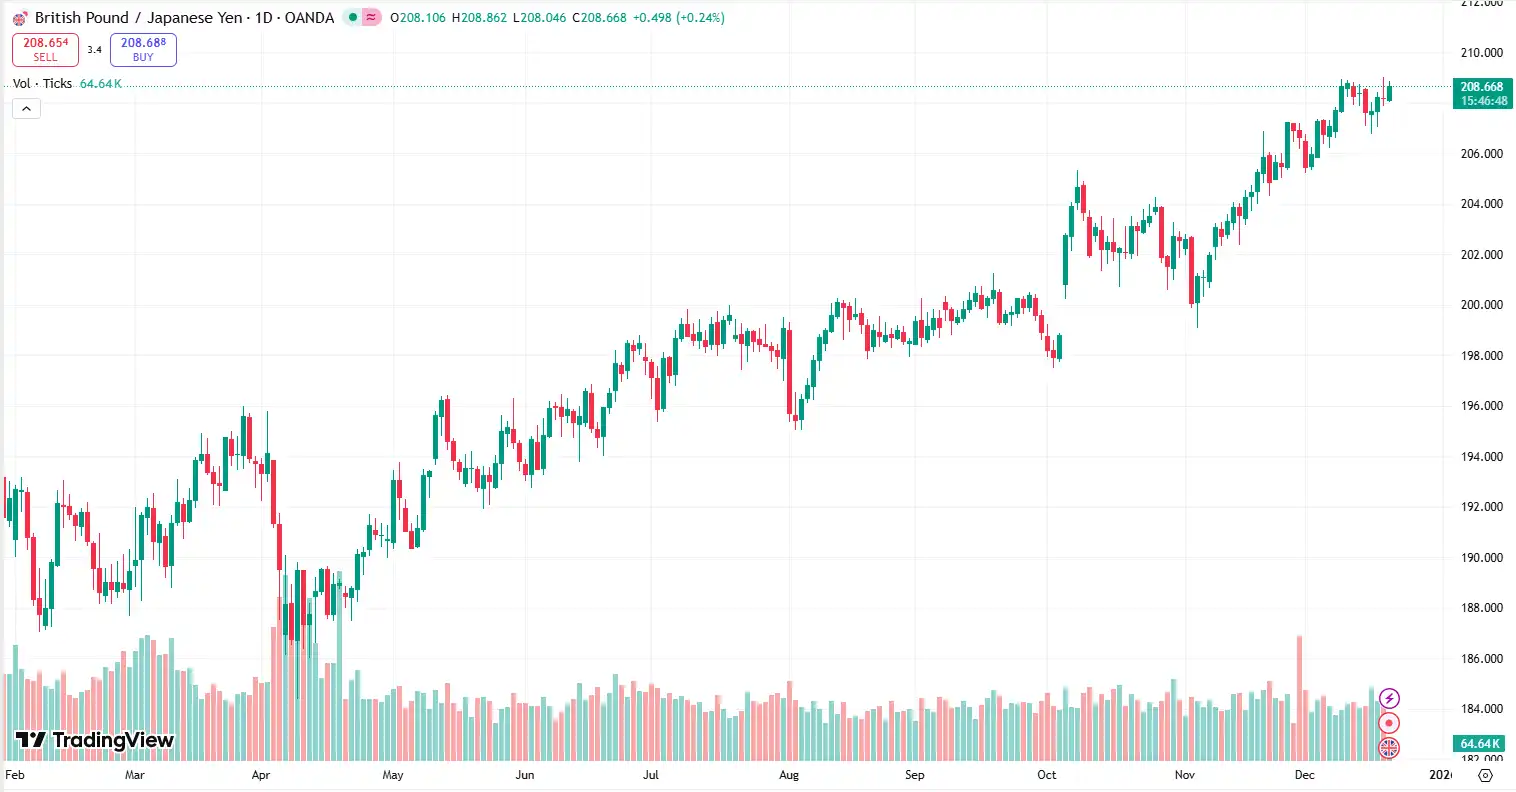The height and width of the screenshot is (792, 1516).
Task: Click the spread value 3.4 between quotes
Action: pos(96,49)
